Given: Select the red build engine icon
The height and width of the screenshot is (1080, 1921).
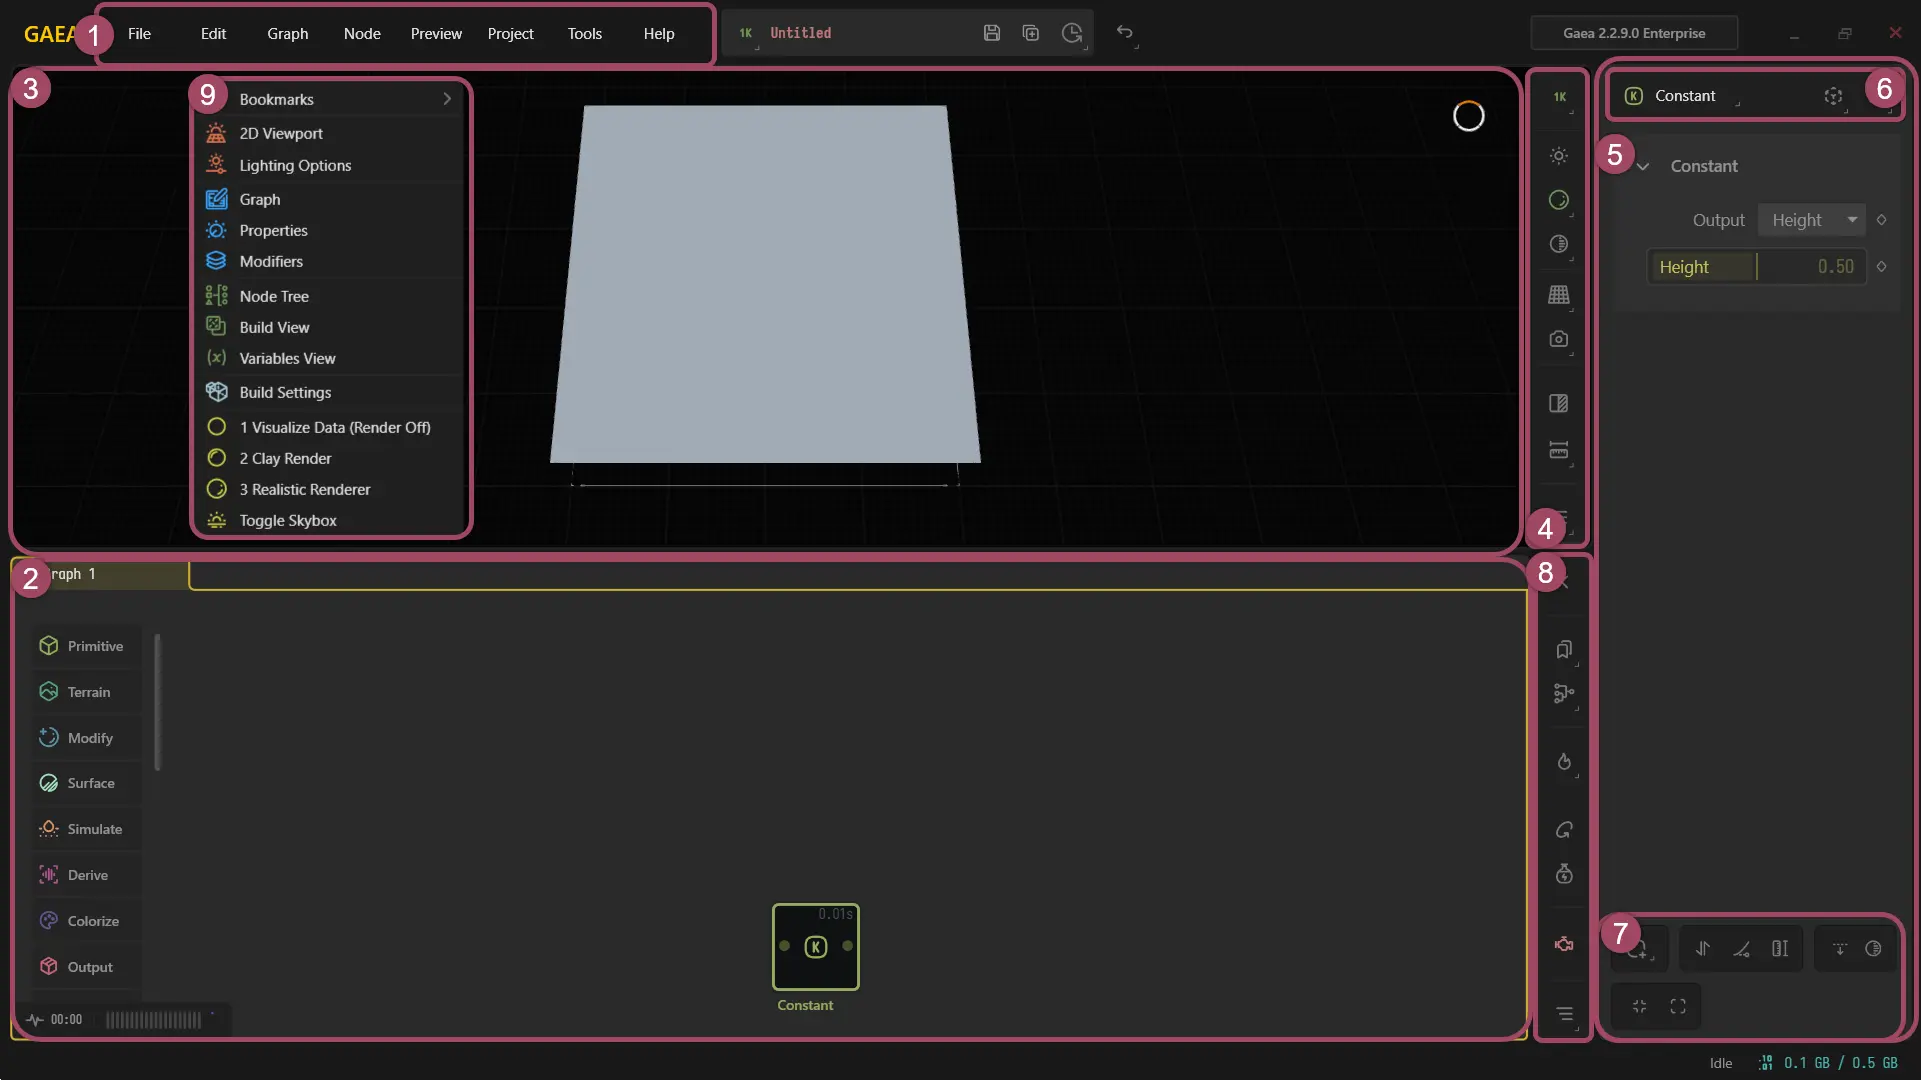Looking at the screenshot, I should pos(1563,943).
